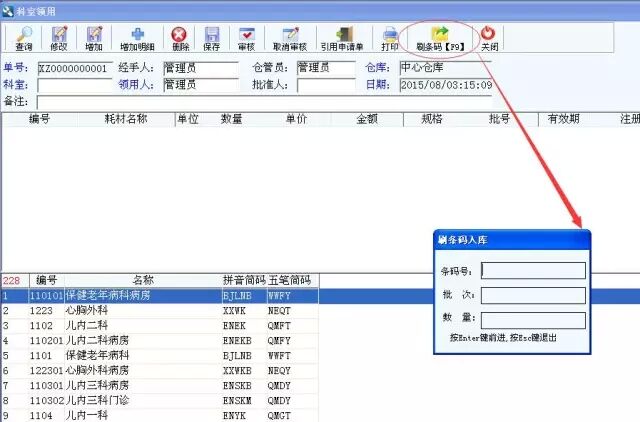Click the 单号 input field
640x422 pixels.
[x=75, y=68]
